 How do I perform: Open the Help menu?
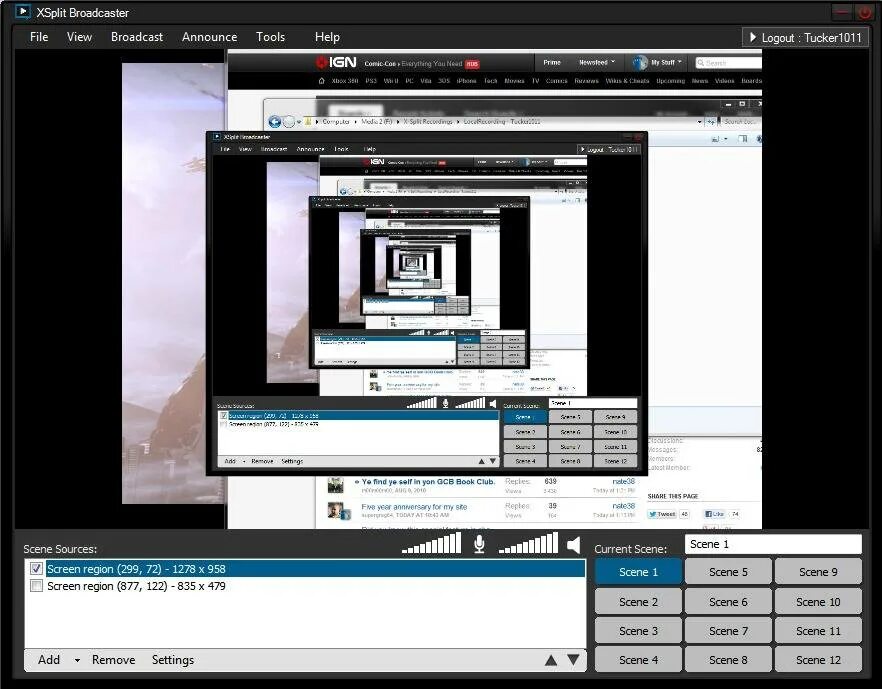(x=327, y=37)
